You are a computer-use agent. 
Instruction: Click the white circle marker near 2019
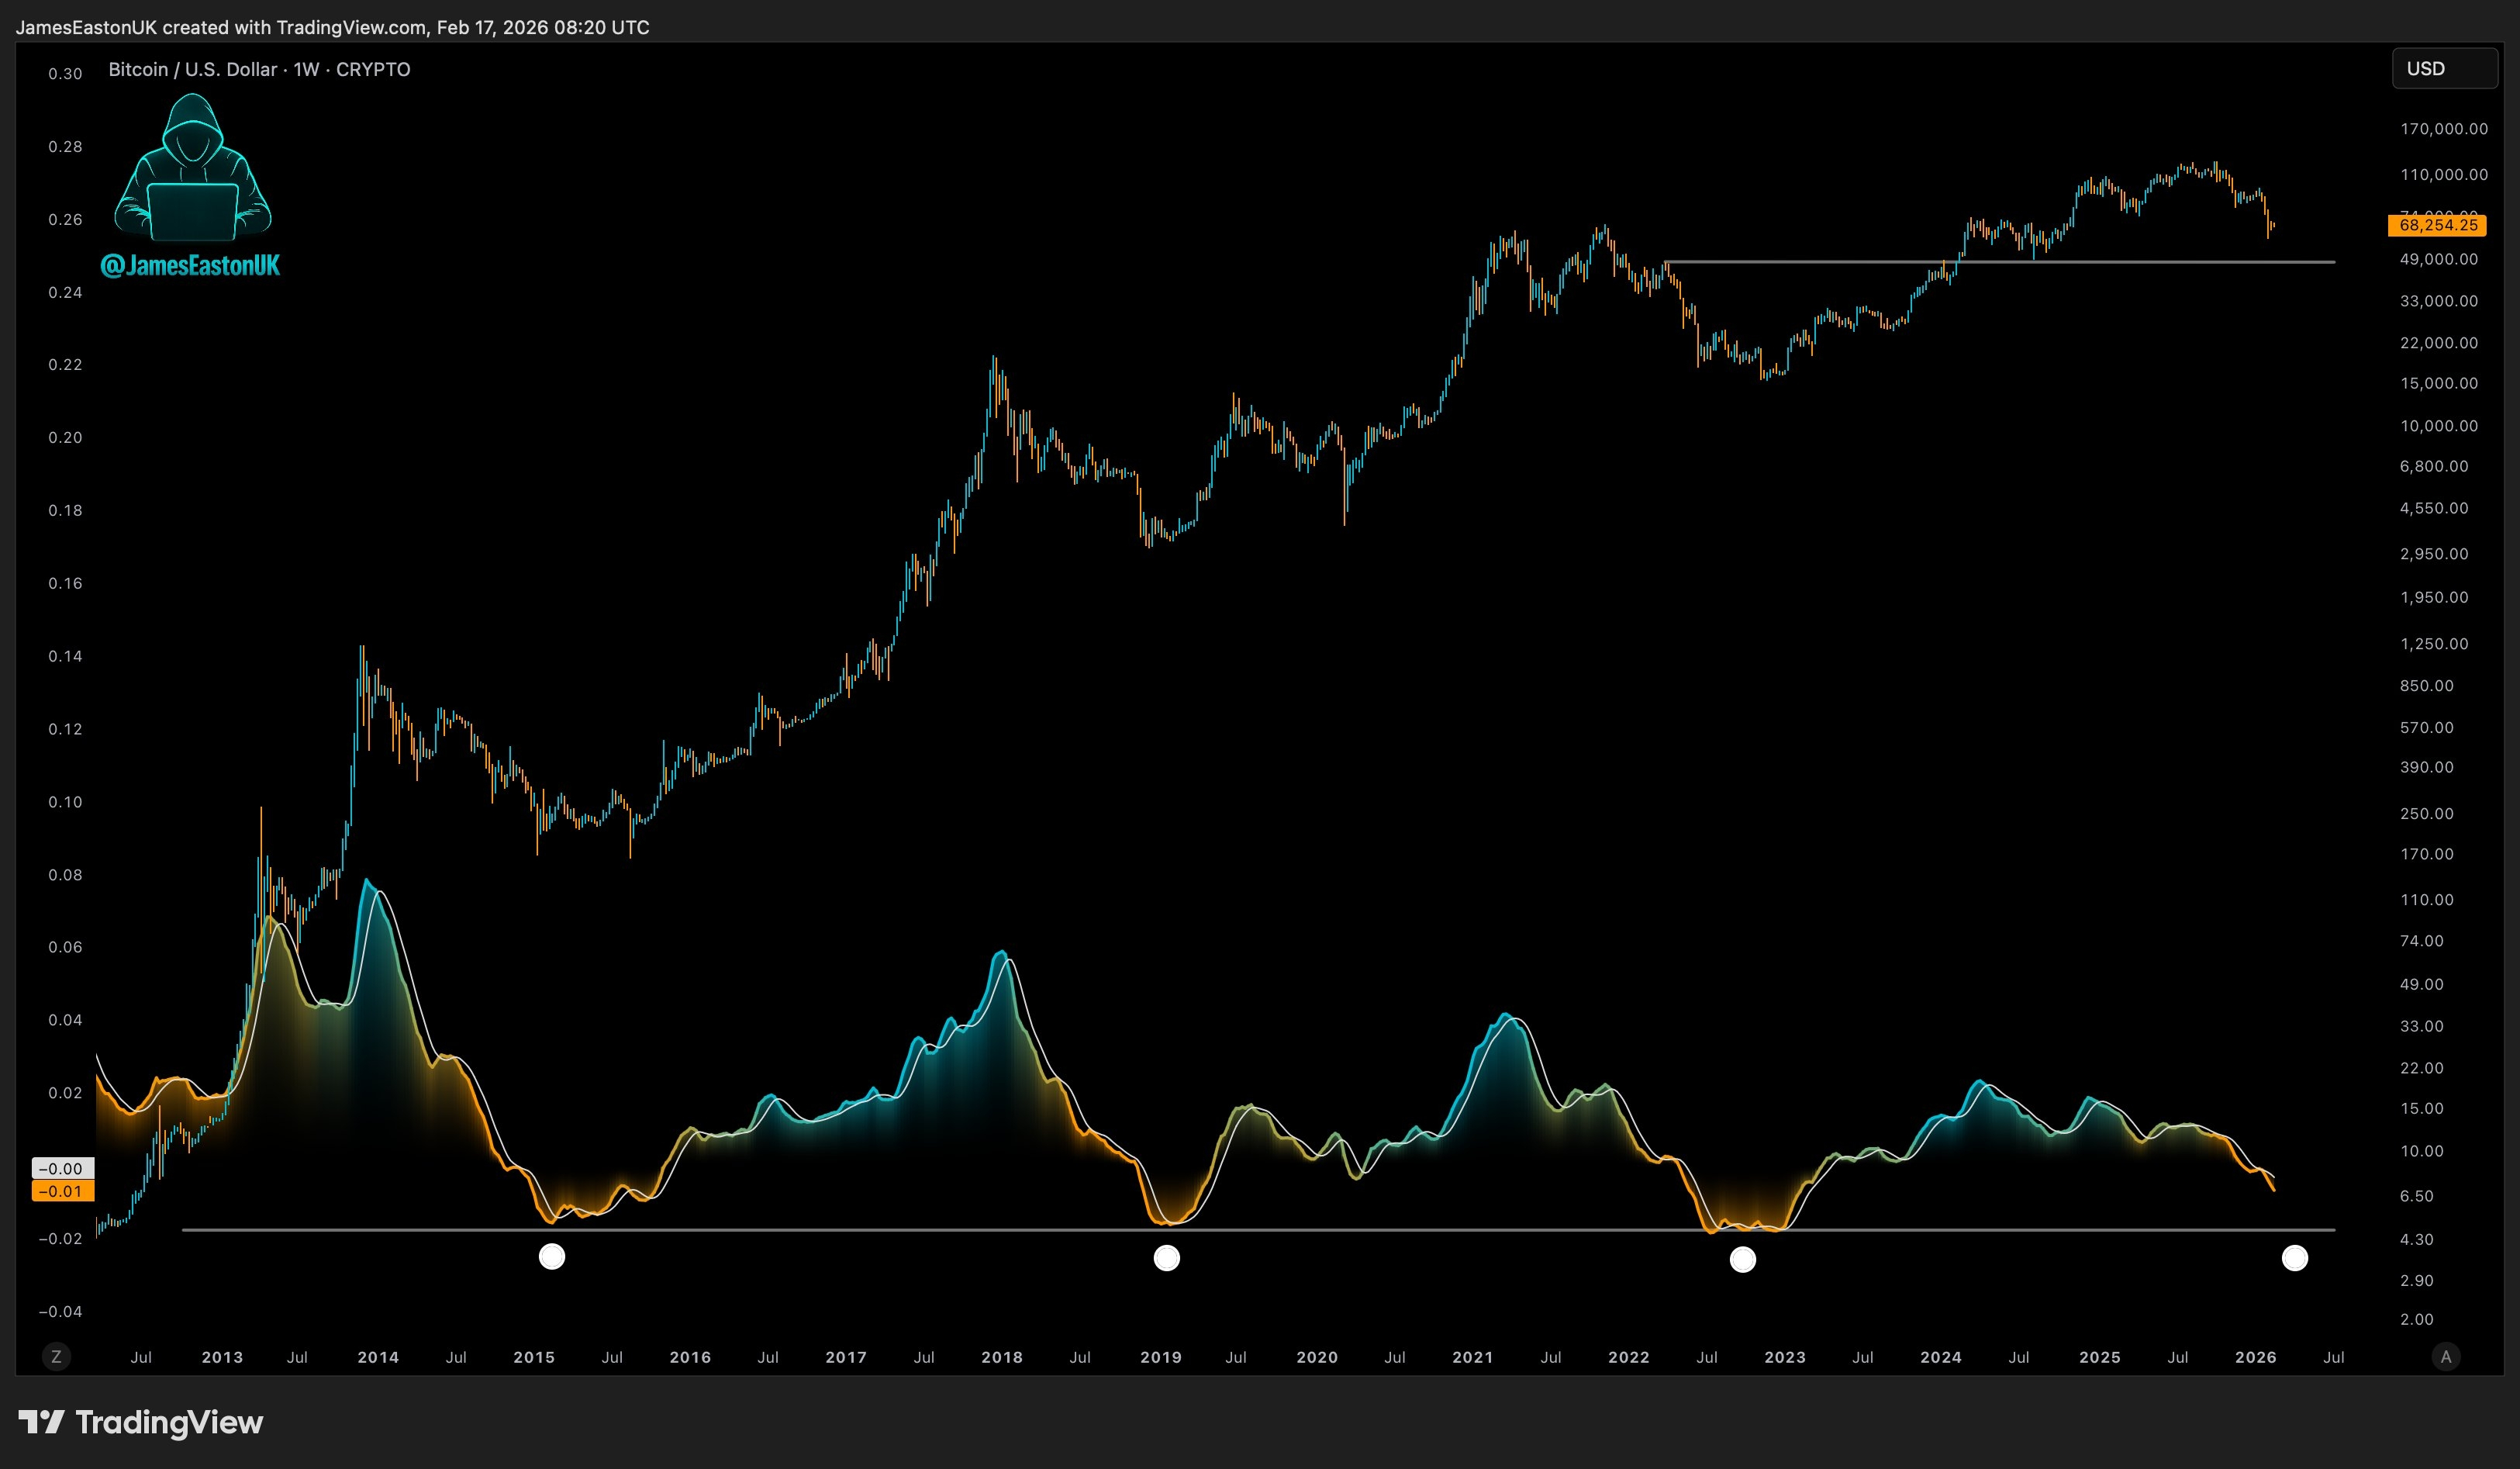pos(1166,1258)
